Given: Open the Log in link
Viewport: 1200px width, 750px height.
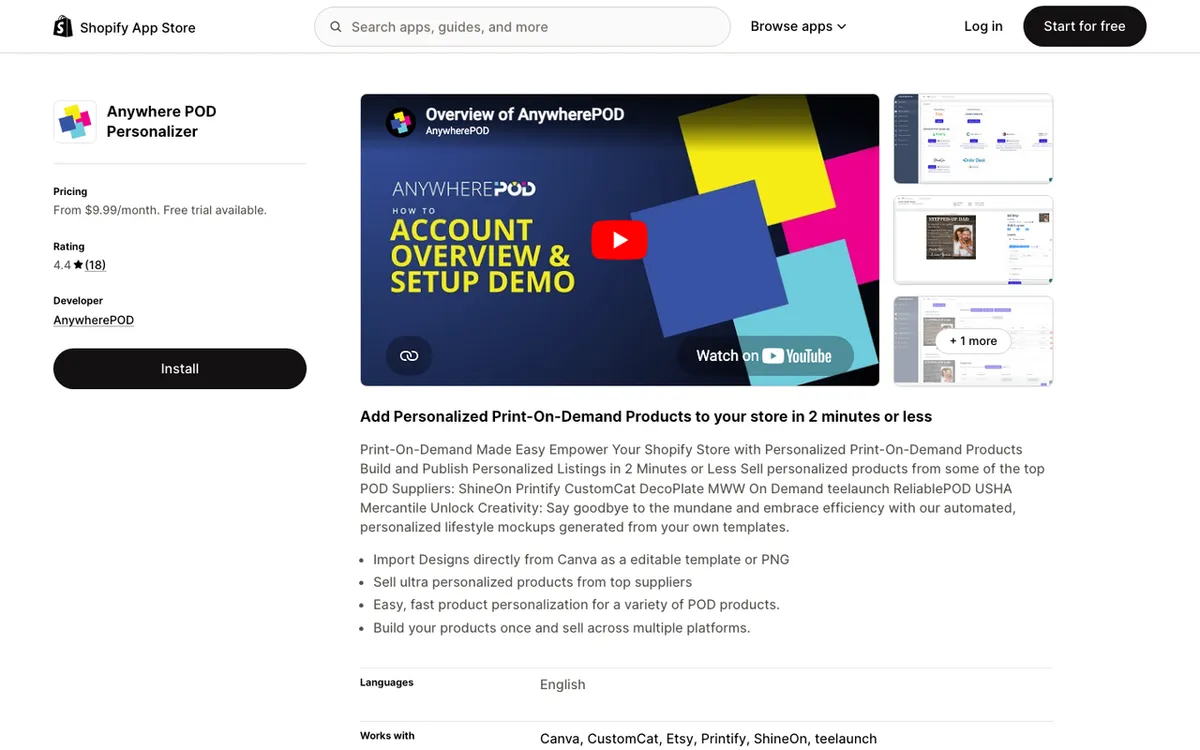Looking at the screenshot, I should point(983,27).
